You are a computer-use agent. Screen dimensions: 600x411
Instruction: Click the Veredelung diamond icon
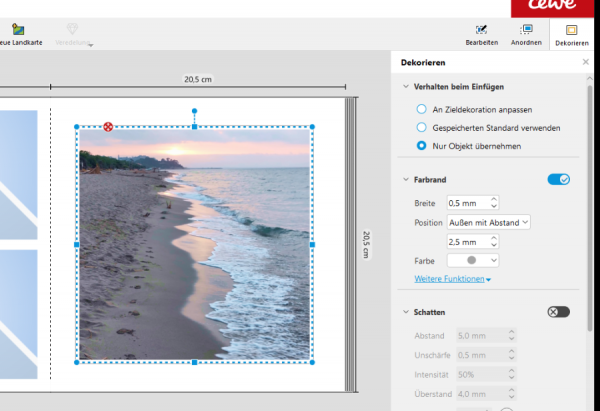tap(73, 31)
